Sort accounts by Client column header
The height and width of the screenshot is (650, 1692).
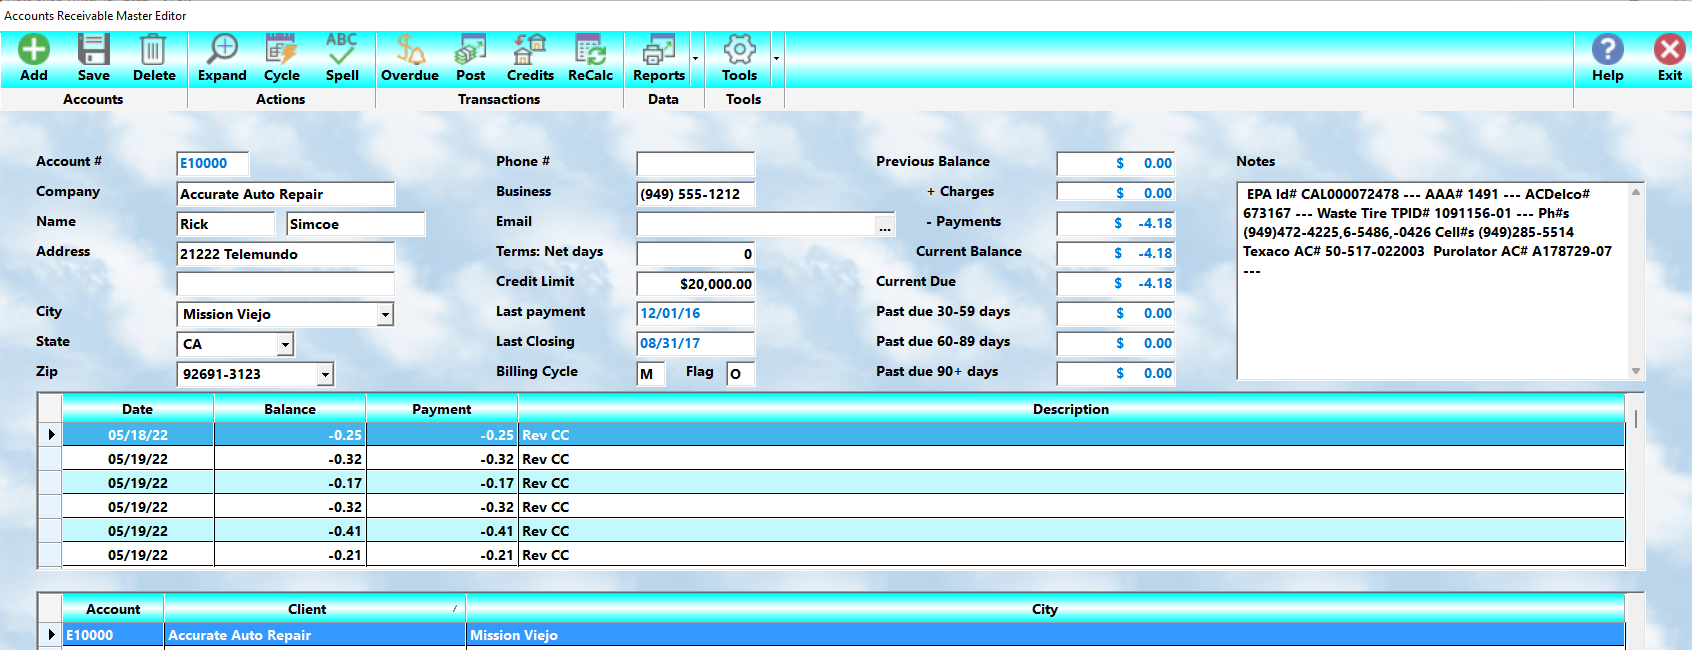point(315,609)
